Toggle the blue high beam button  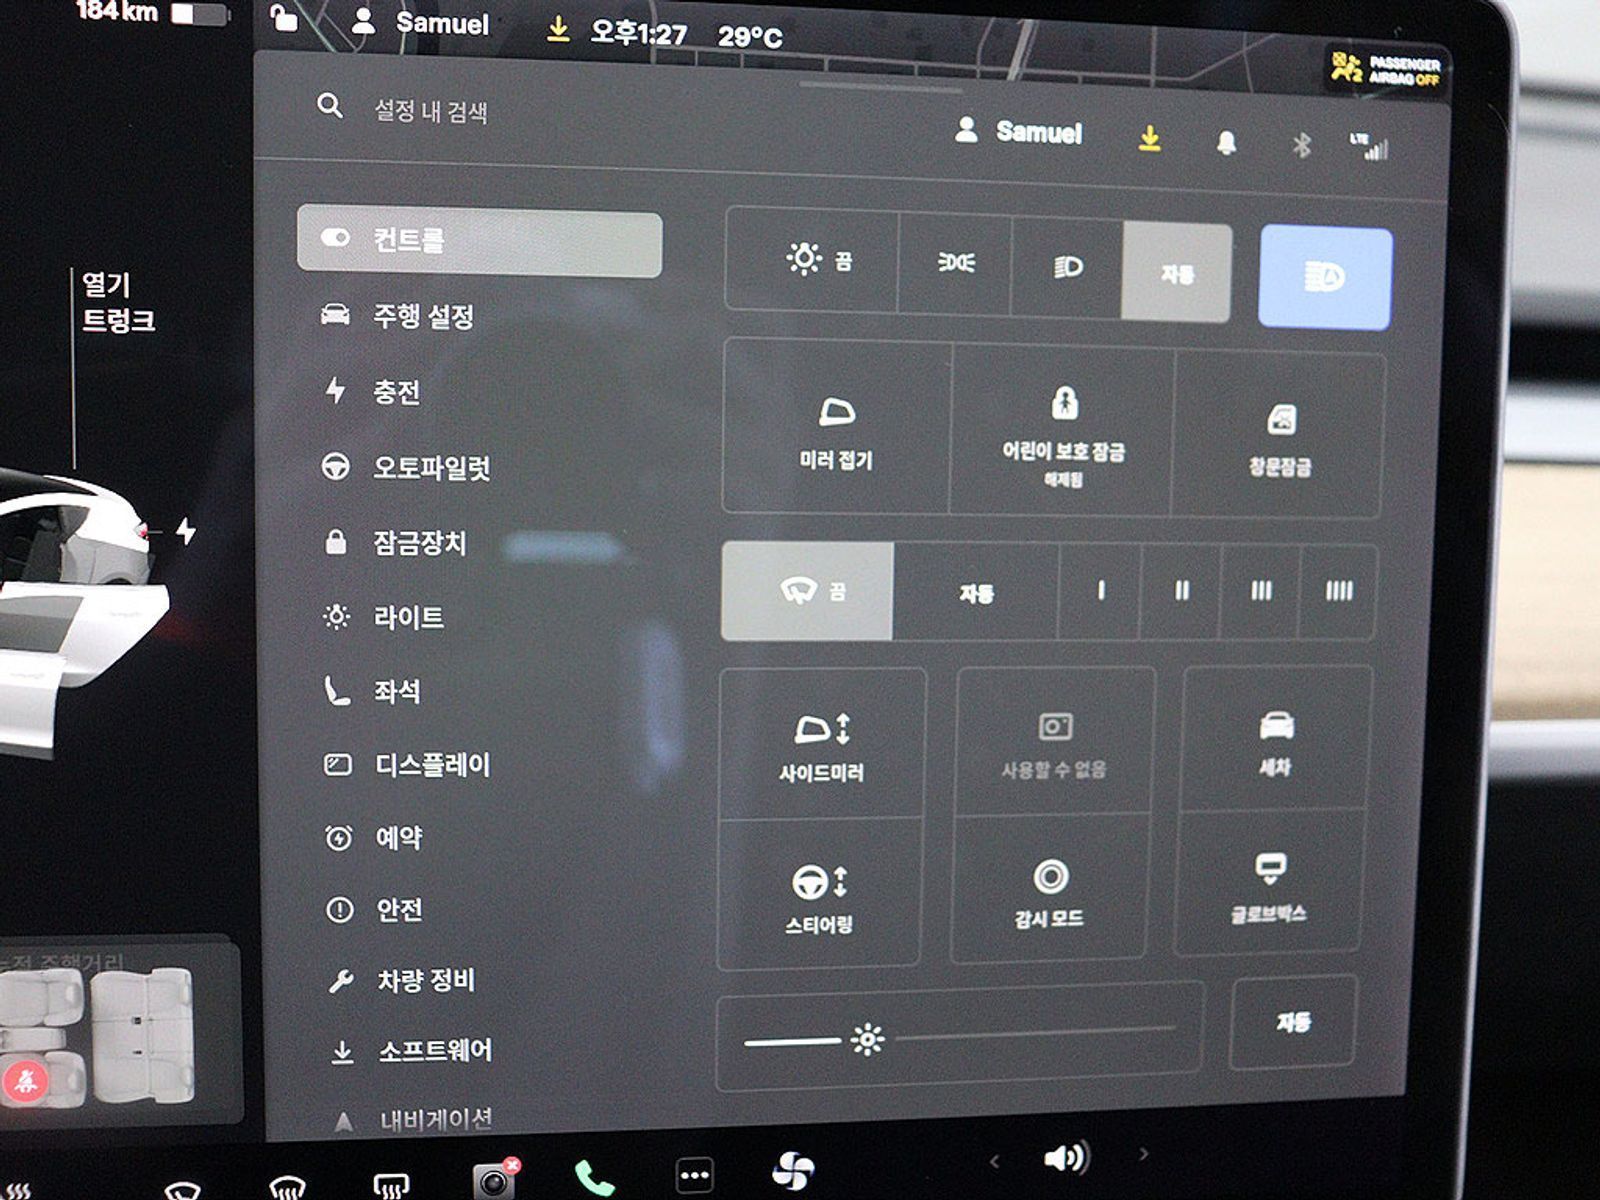point(1325,278)
